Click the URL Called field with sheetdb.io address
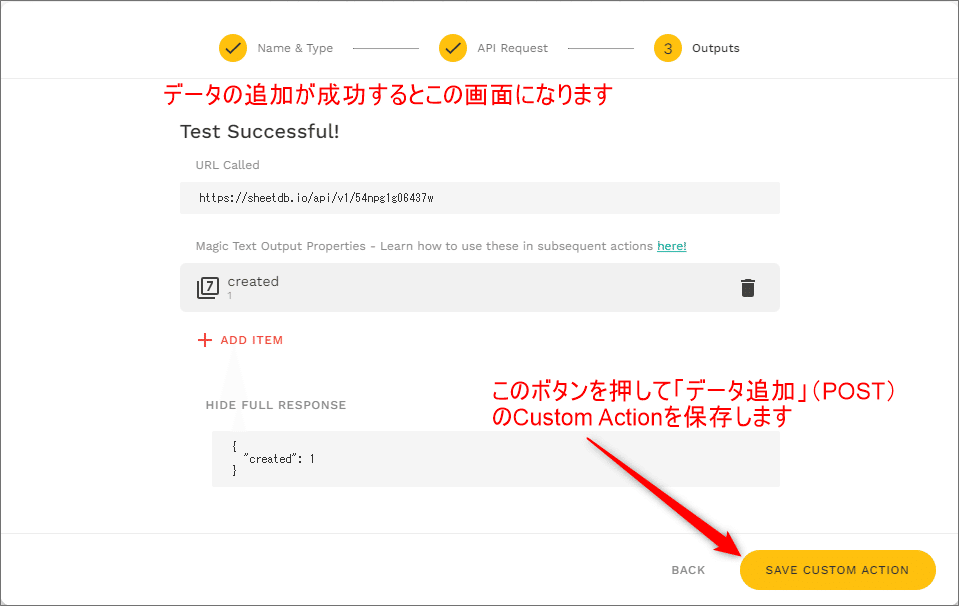The height and width of the screenshot is (606, 959). pyautogui.click(x=480, y=198)
